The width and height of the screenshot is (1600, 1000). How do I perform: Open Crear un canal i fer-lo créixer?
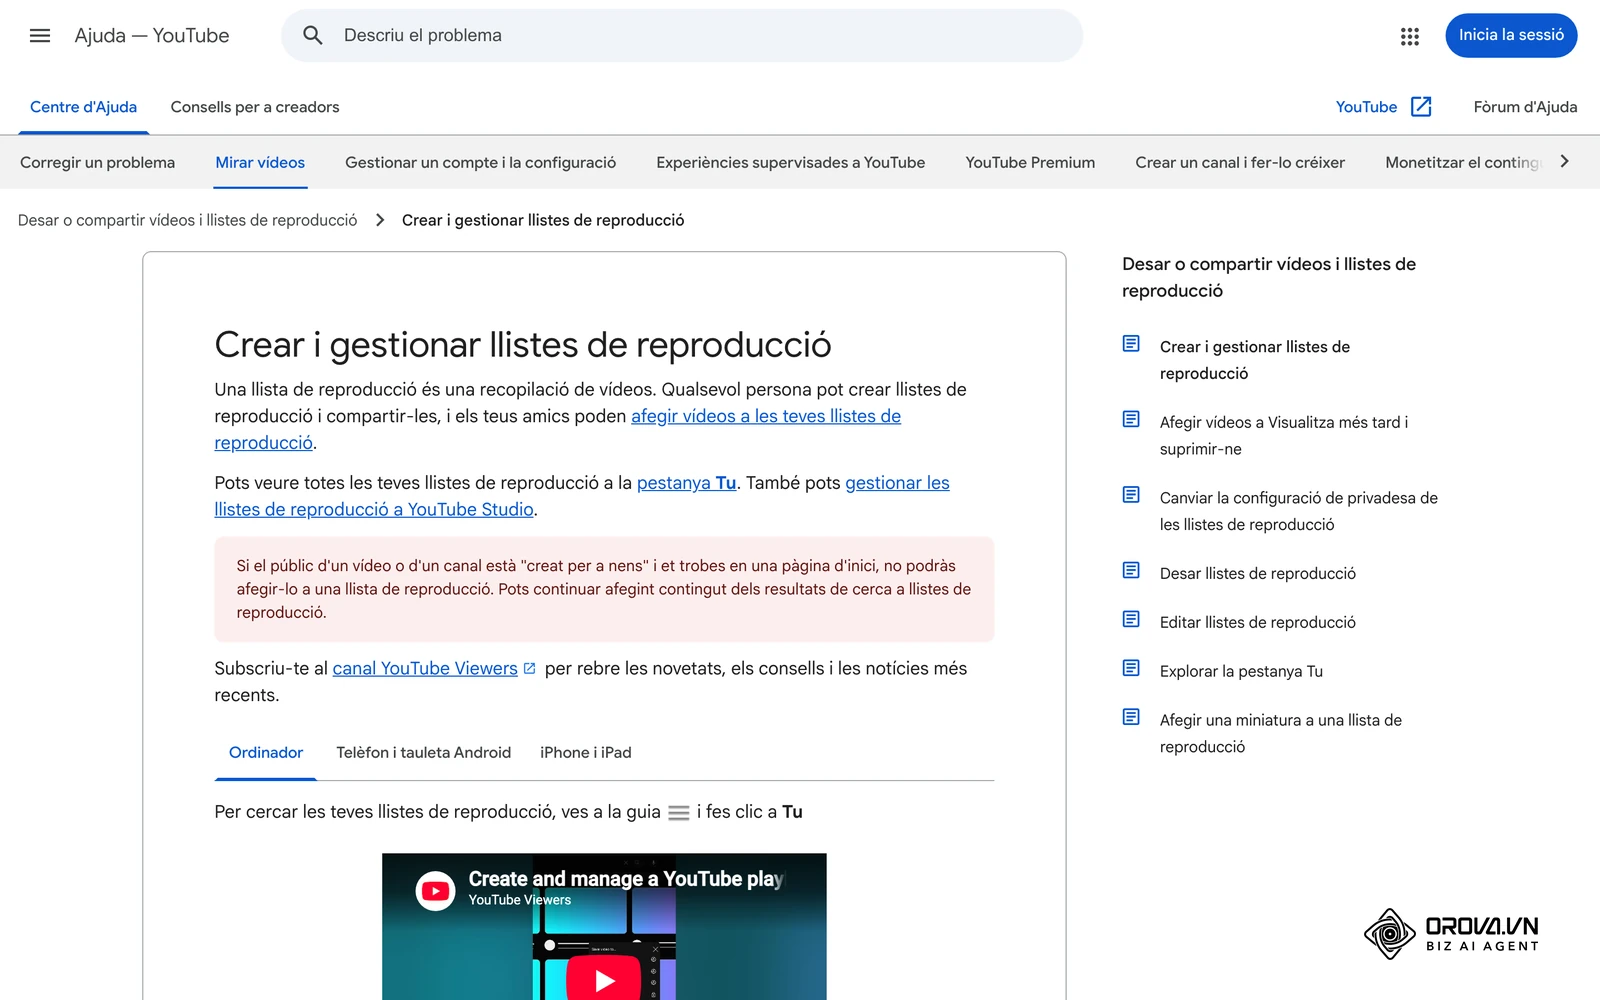(x=1240, y=163)
